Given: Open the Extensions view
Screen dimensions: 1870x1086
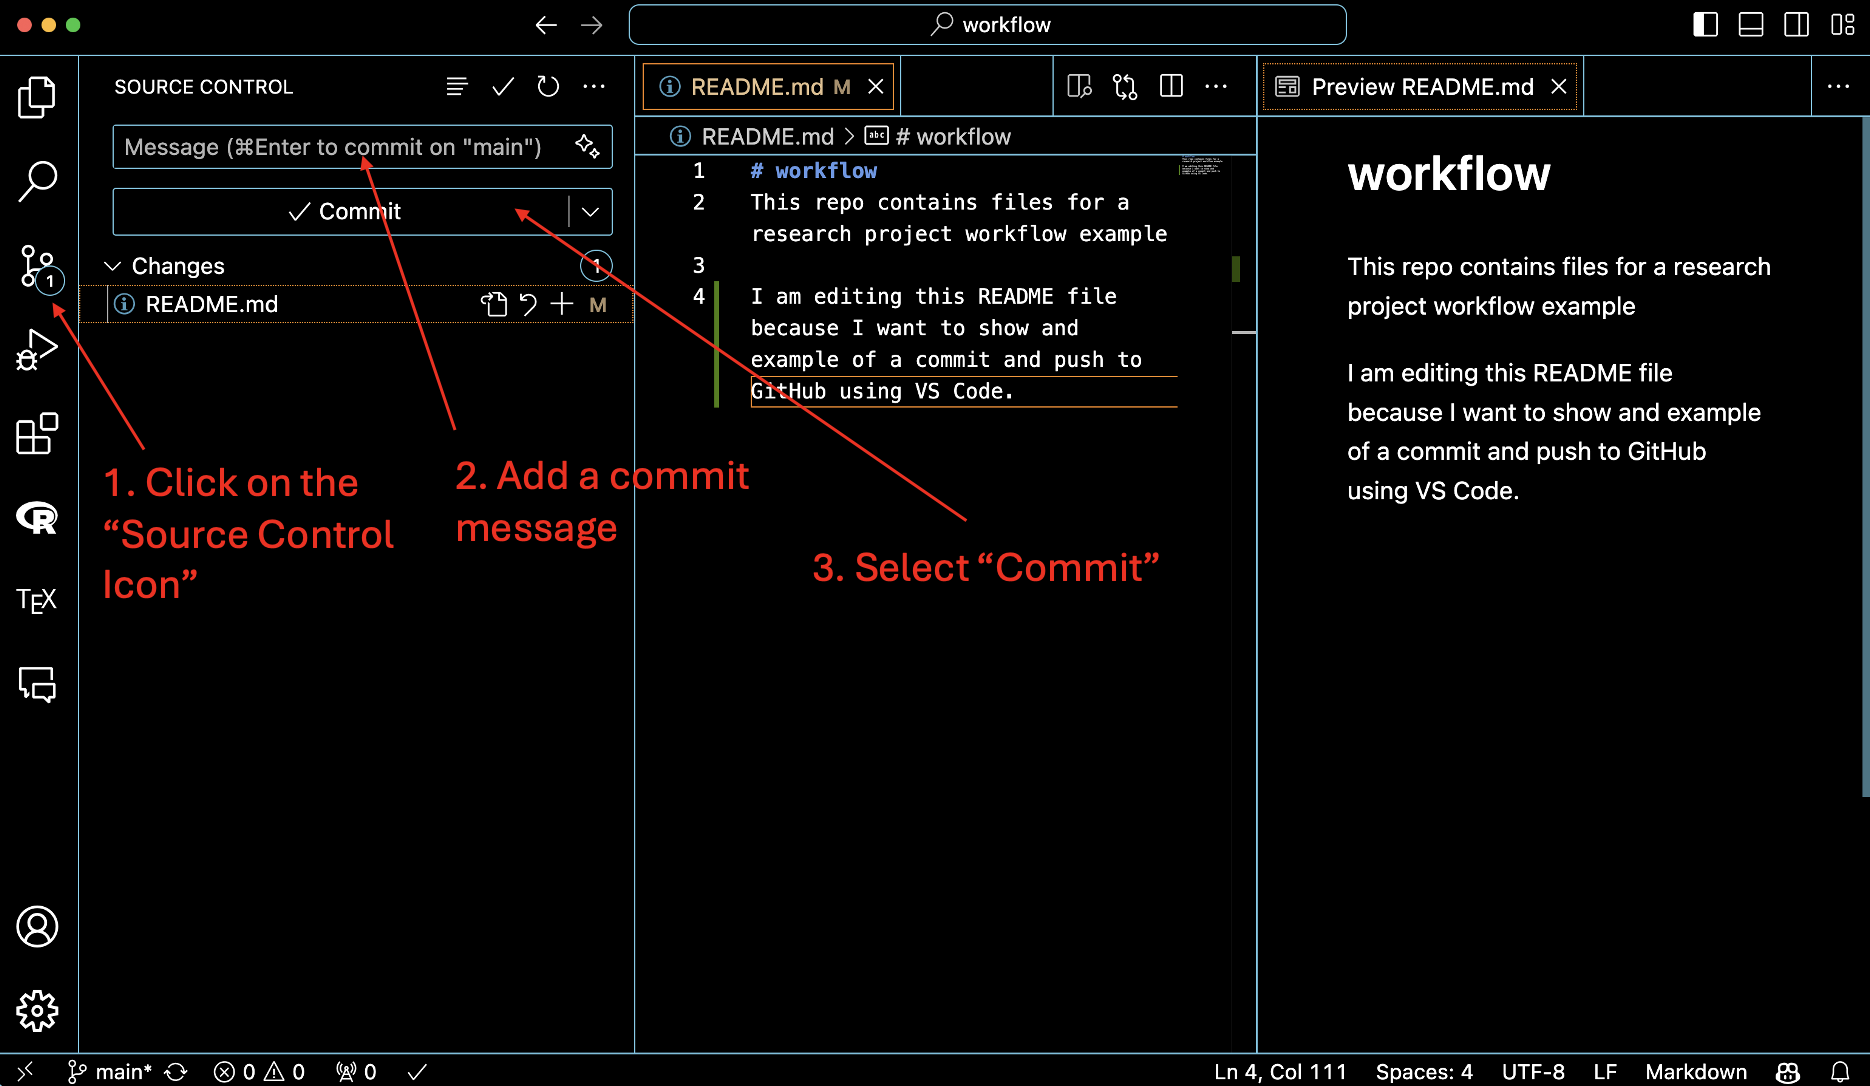Looking at the screenshot, I should pos(37,433).
